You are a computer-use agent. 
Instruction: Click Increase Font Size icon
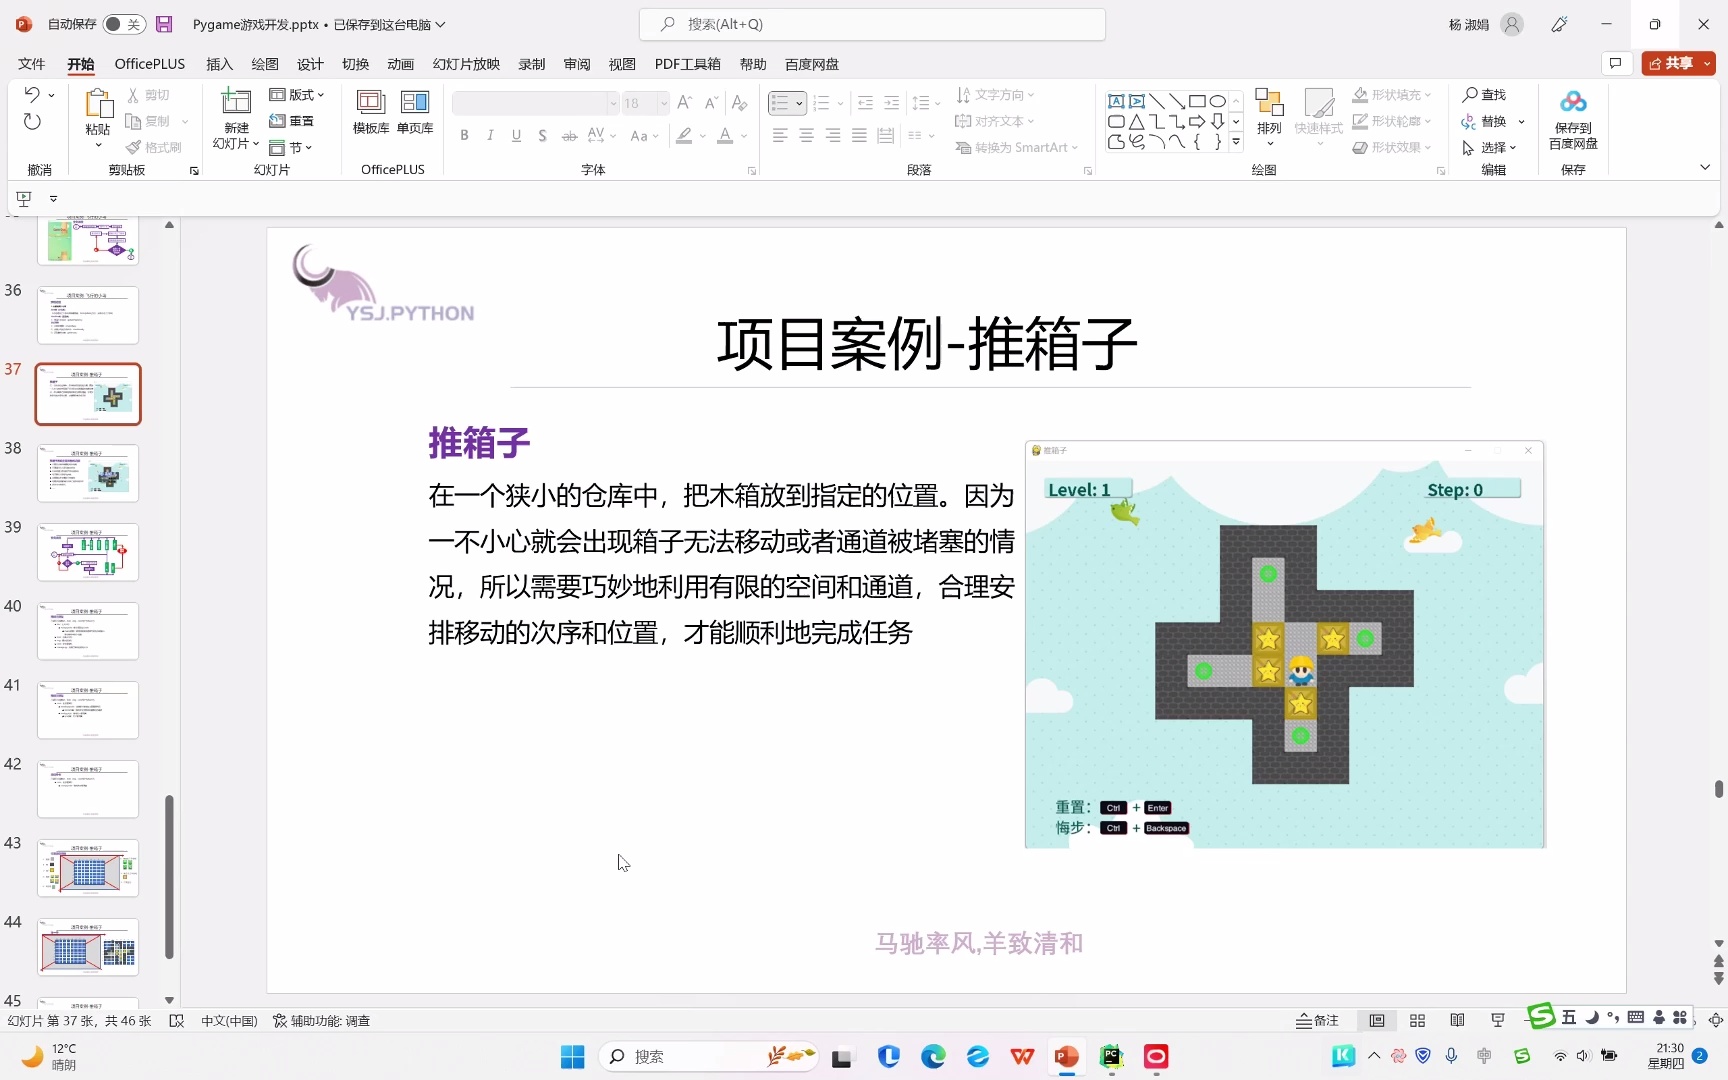685,103
